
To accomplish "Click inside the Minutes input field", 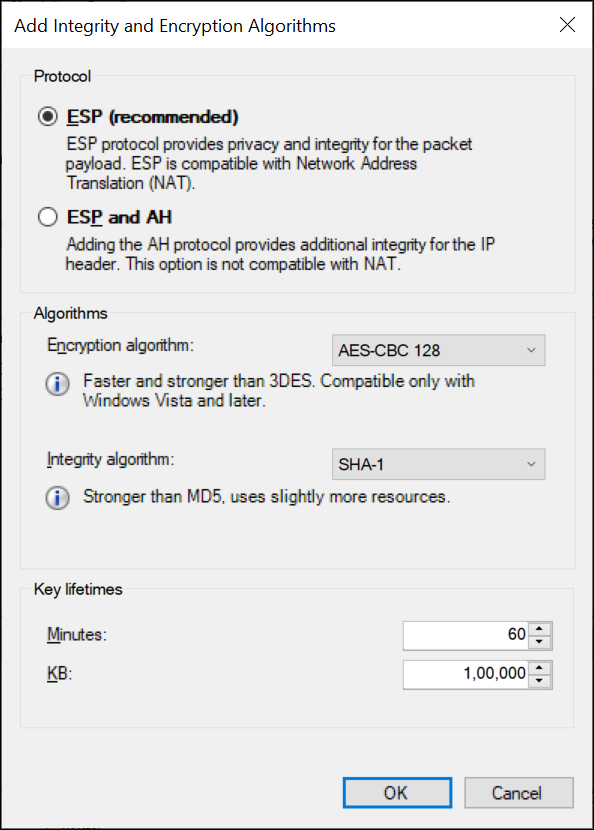I will click(x=465, y=635).
